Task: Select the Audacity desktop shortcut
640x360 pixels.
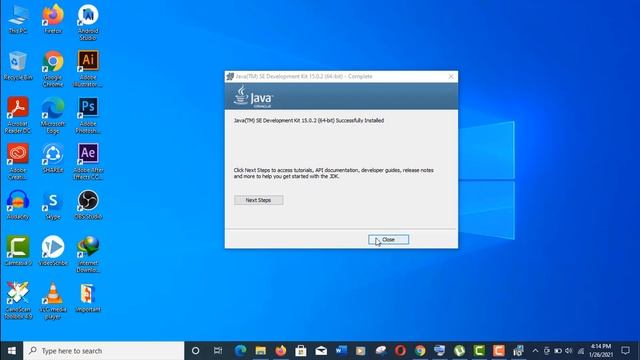Action: click(18, 205)
